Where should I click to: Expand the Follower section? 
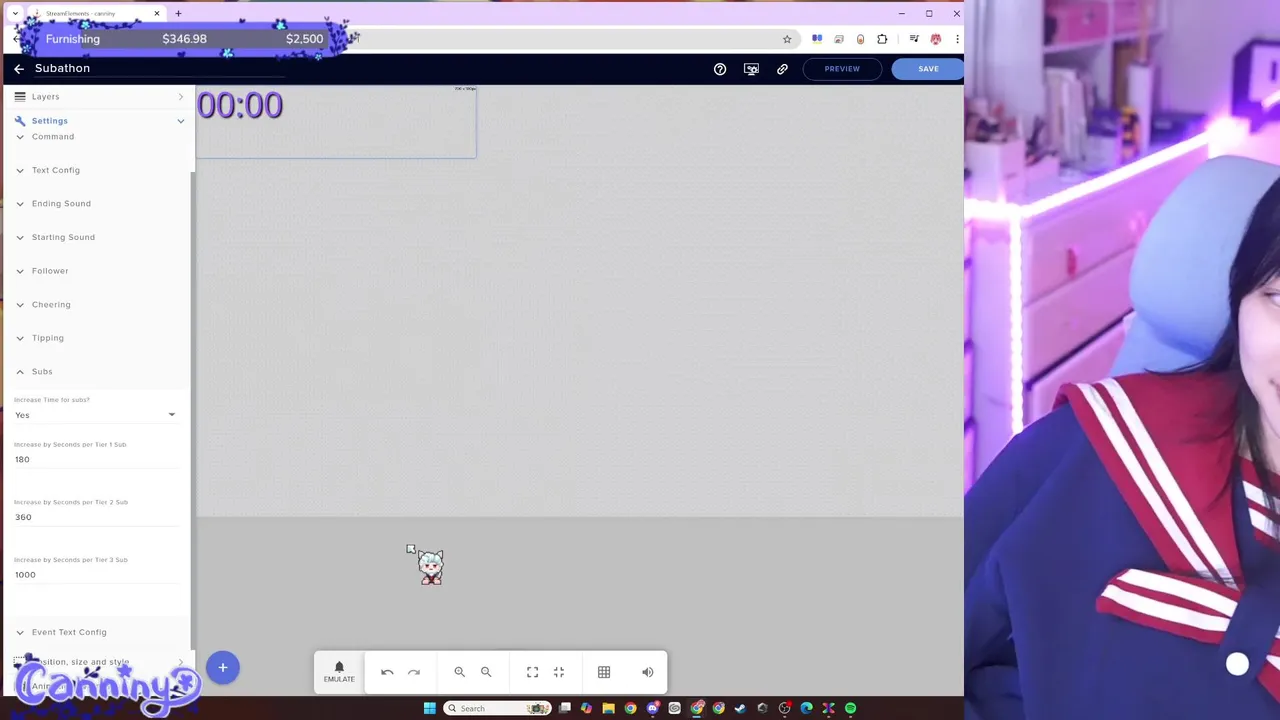(49, 271)
